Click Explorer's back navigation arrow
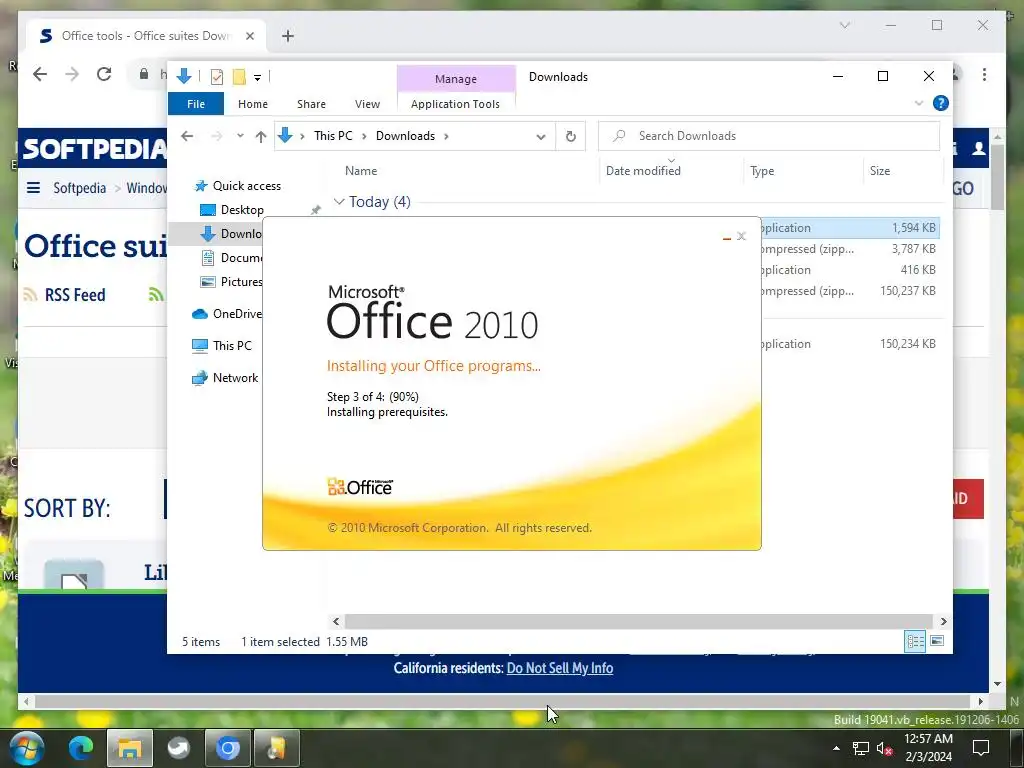 [x=187, y=136]
